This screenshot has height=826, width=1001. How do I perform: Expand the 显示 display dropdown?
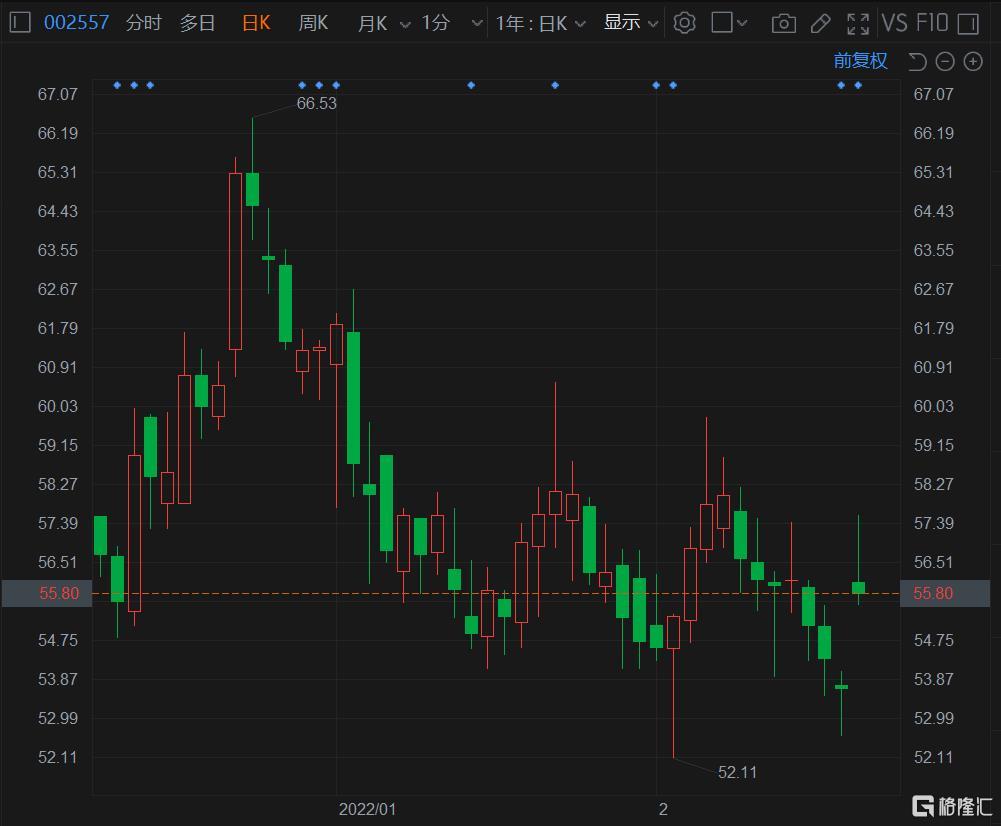coord(631,23)
